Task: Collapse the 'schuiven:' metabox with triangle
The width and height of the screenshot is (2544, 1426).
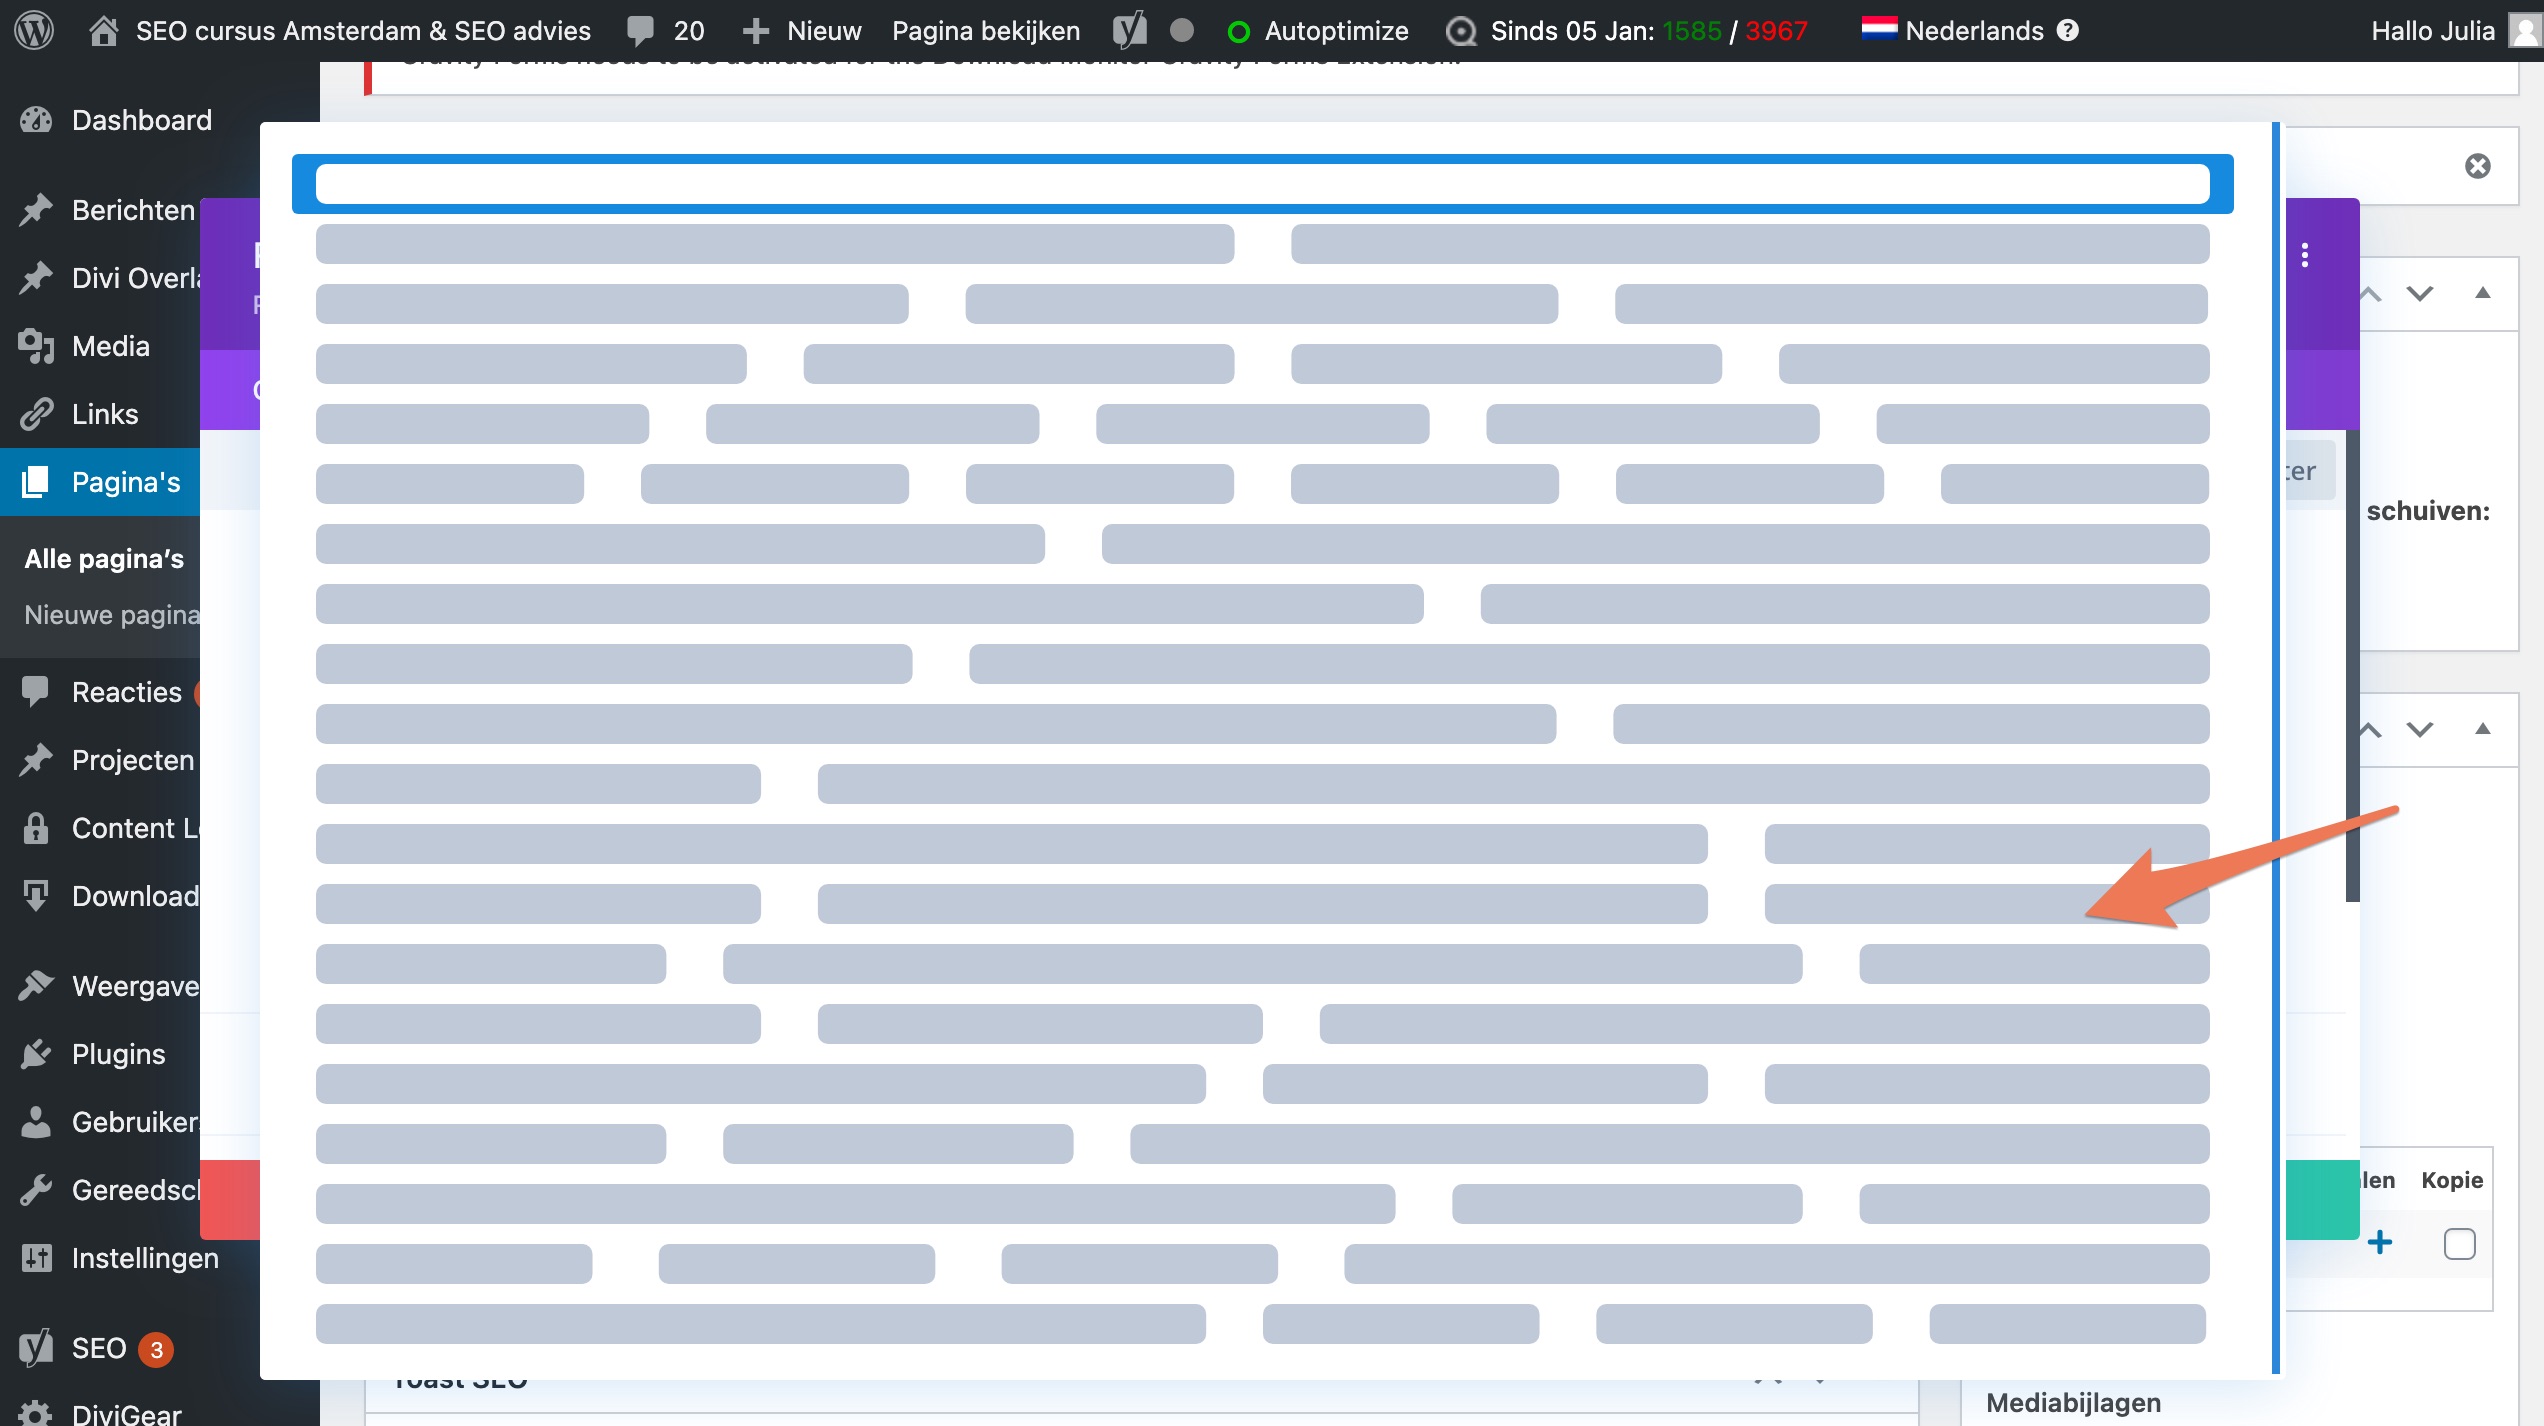Action: coord(2482,293)
